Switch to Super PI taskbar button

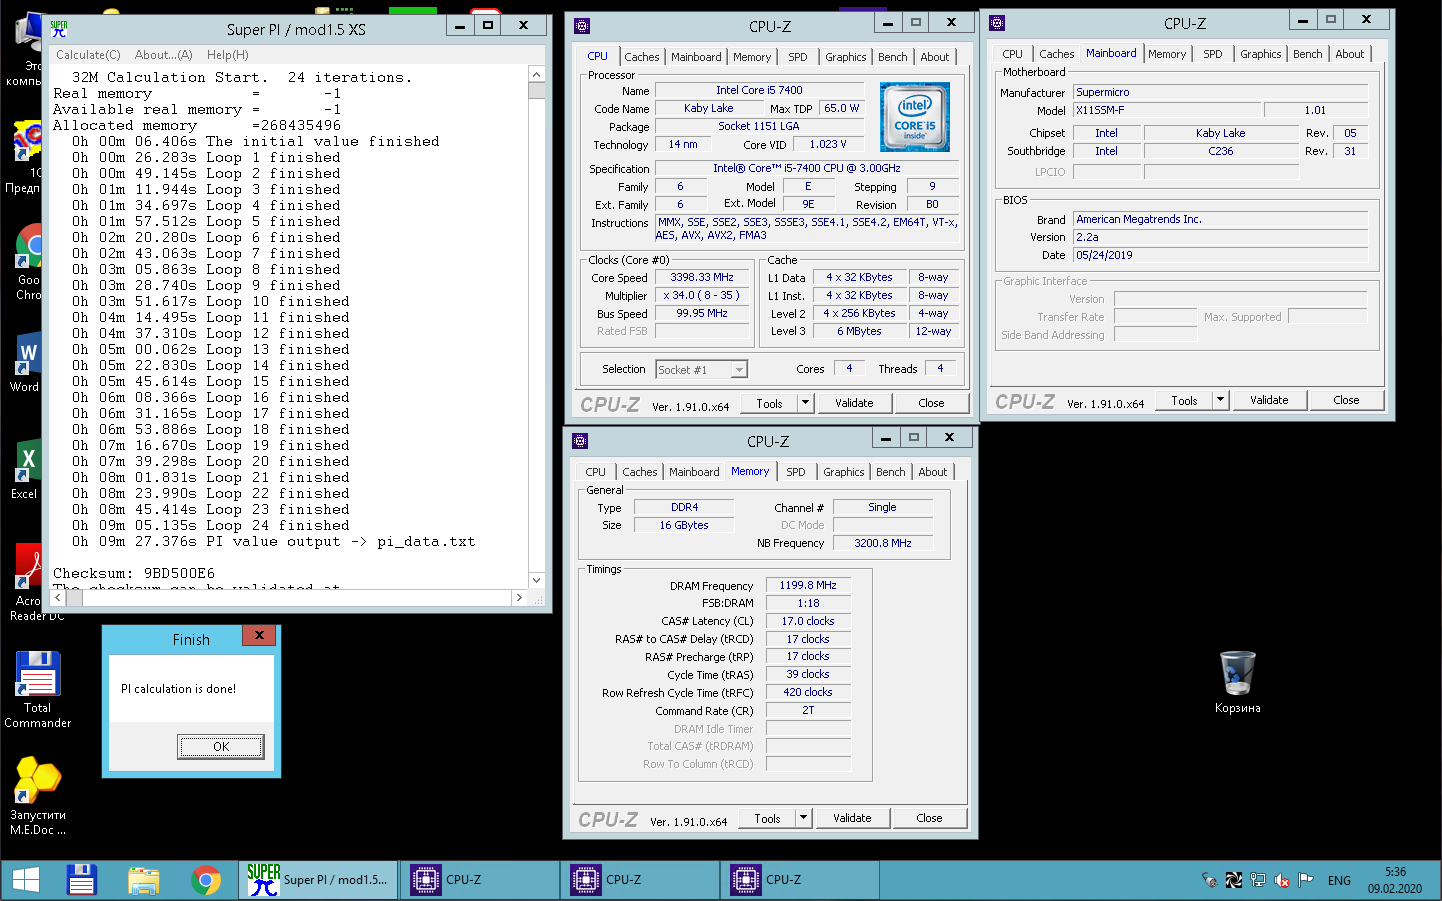click(319, 880)
